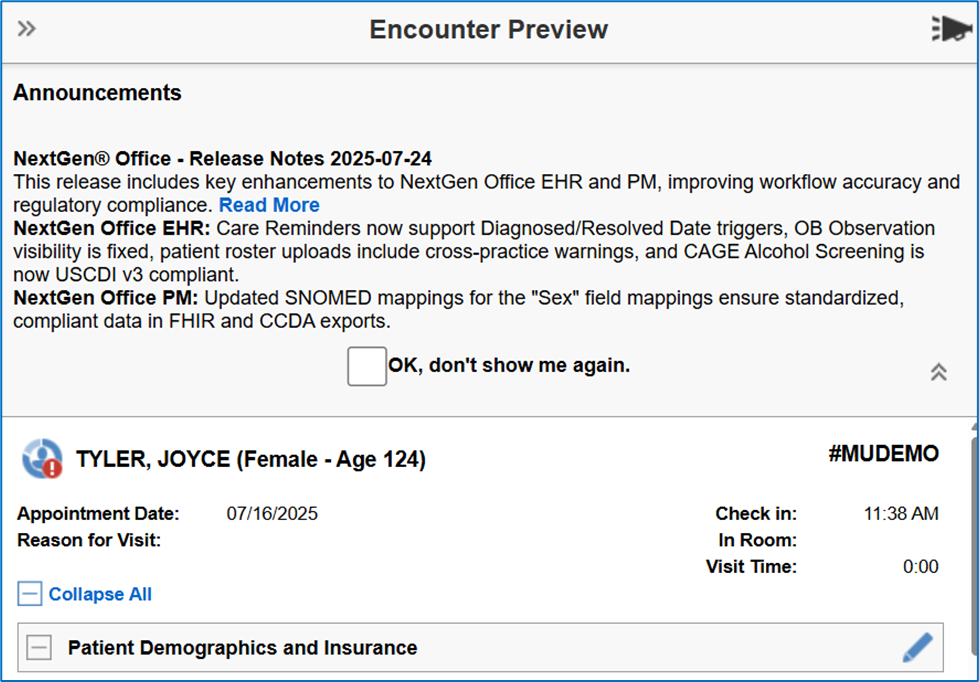Click the check-in time 11:38 AM
This screenshot has width=979, height=682.
tap(900, 514)
